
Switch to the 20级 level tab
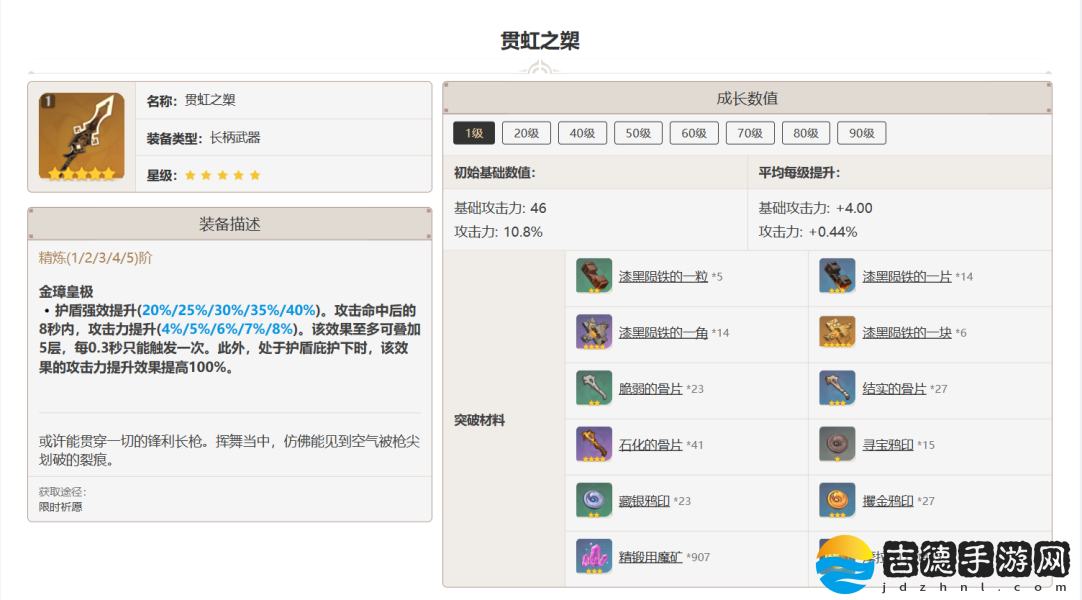click(x=526, y=133)
